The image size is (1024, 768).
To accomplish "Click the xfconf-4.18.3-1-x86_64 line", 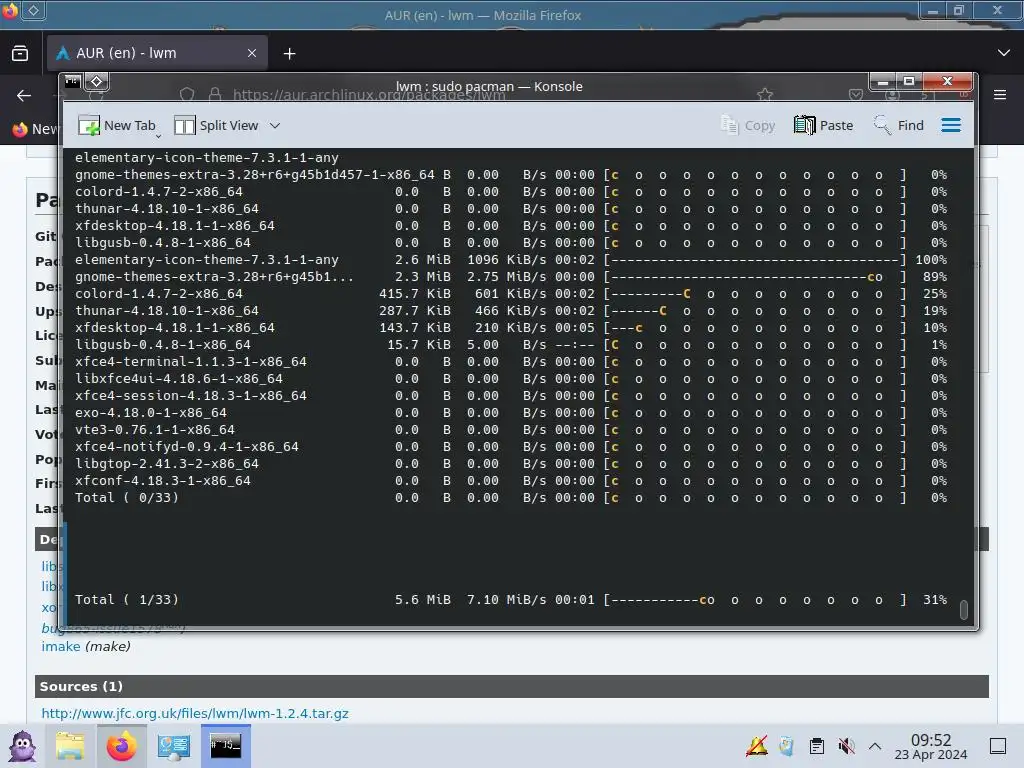I will click(511, 481).
